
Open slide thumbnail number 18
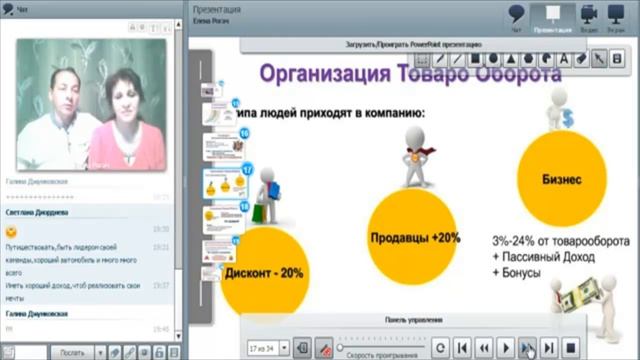pos(224,220)
